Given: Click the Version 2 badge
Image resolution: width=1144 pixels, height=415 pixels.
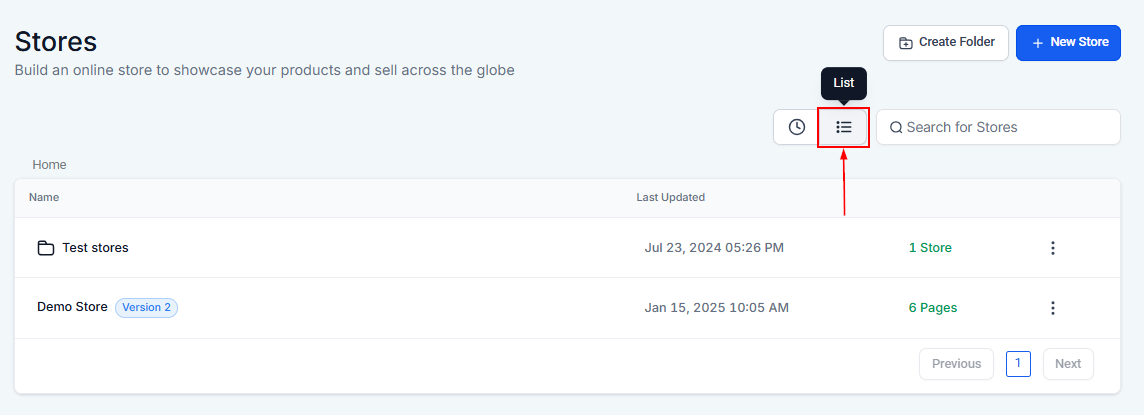Looking at the screenshot, I should tap(146, 307).
